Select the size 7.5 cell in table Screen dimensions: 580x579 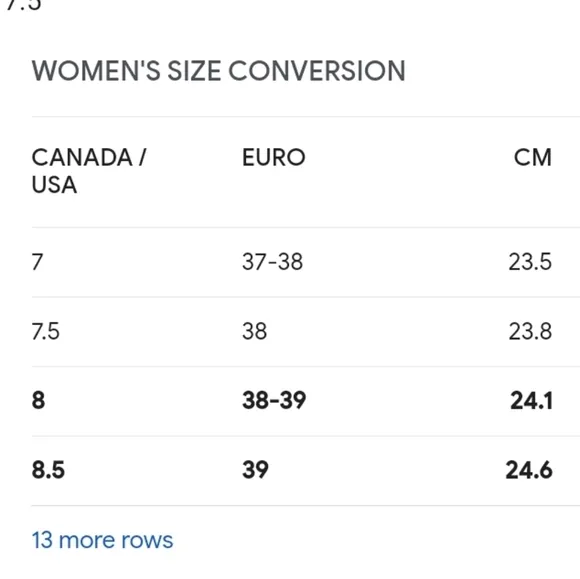[45, 331]
